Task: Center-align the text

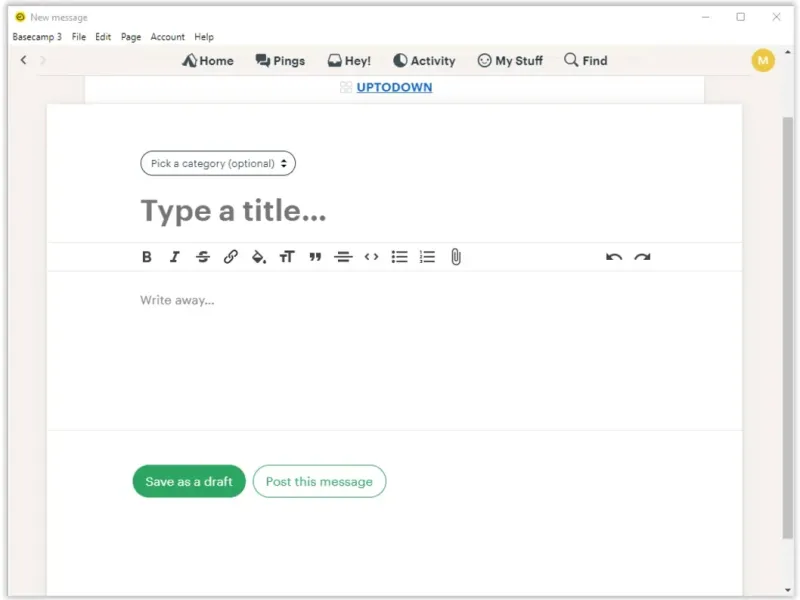Action: [343, 257]
